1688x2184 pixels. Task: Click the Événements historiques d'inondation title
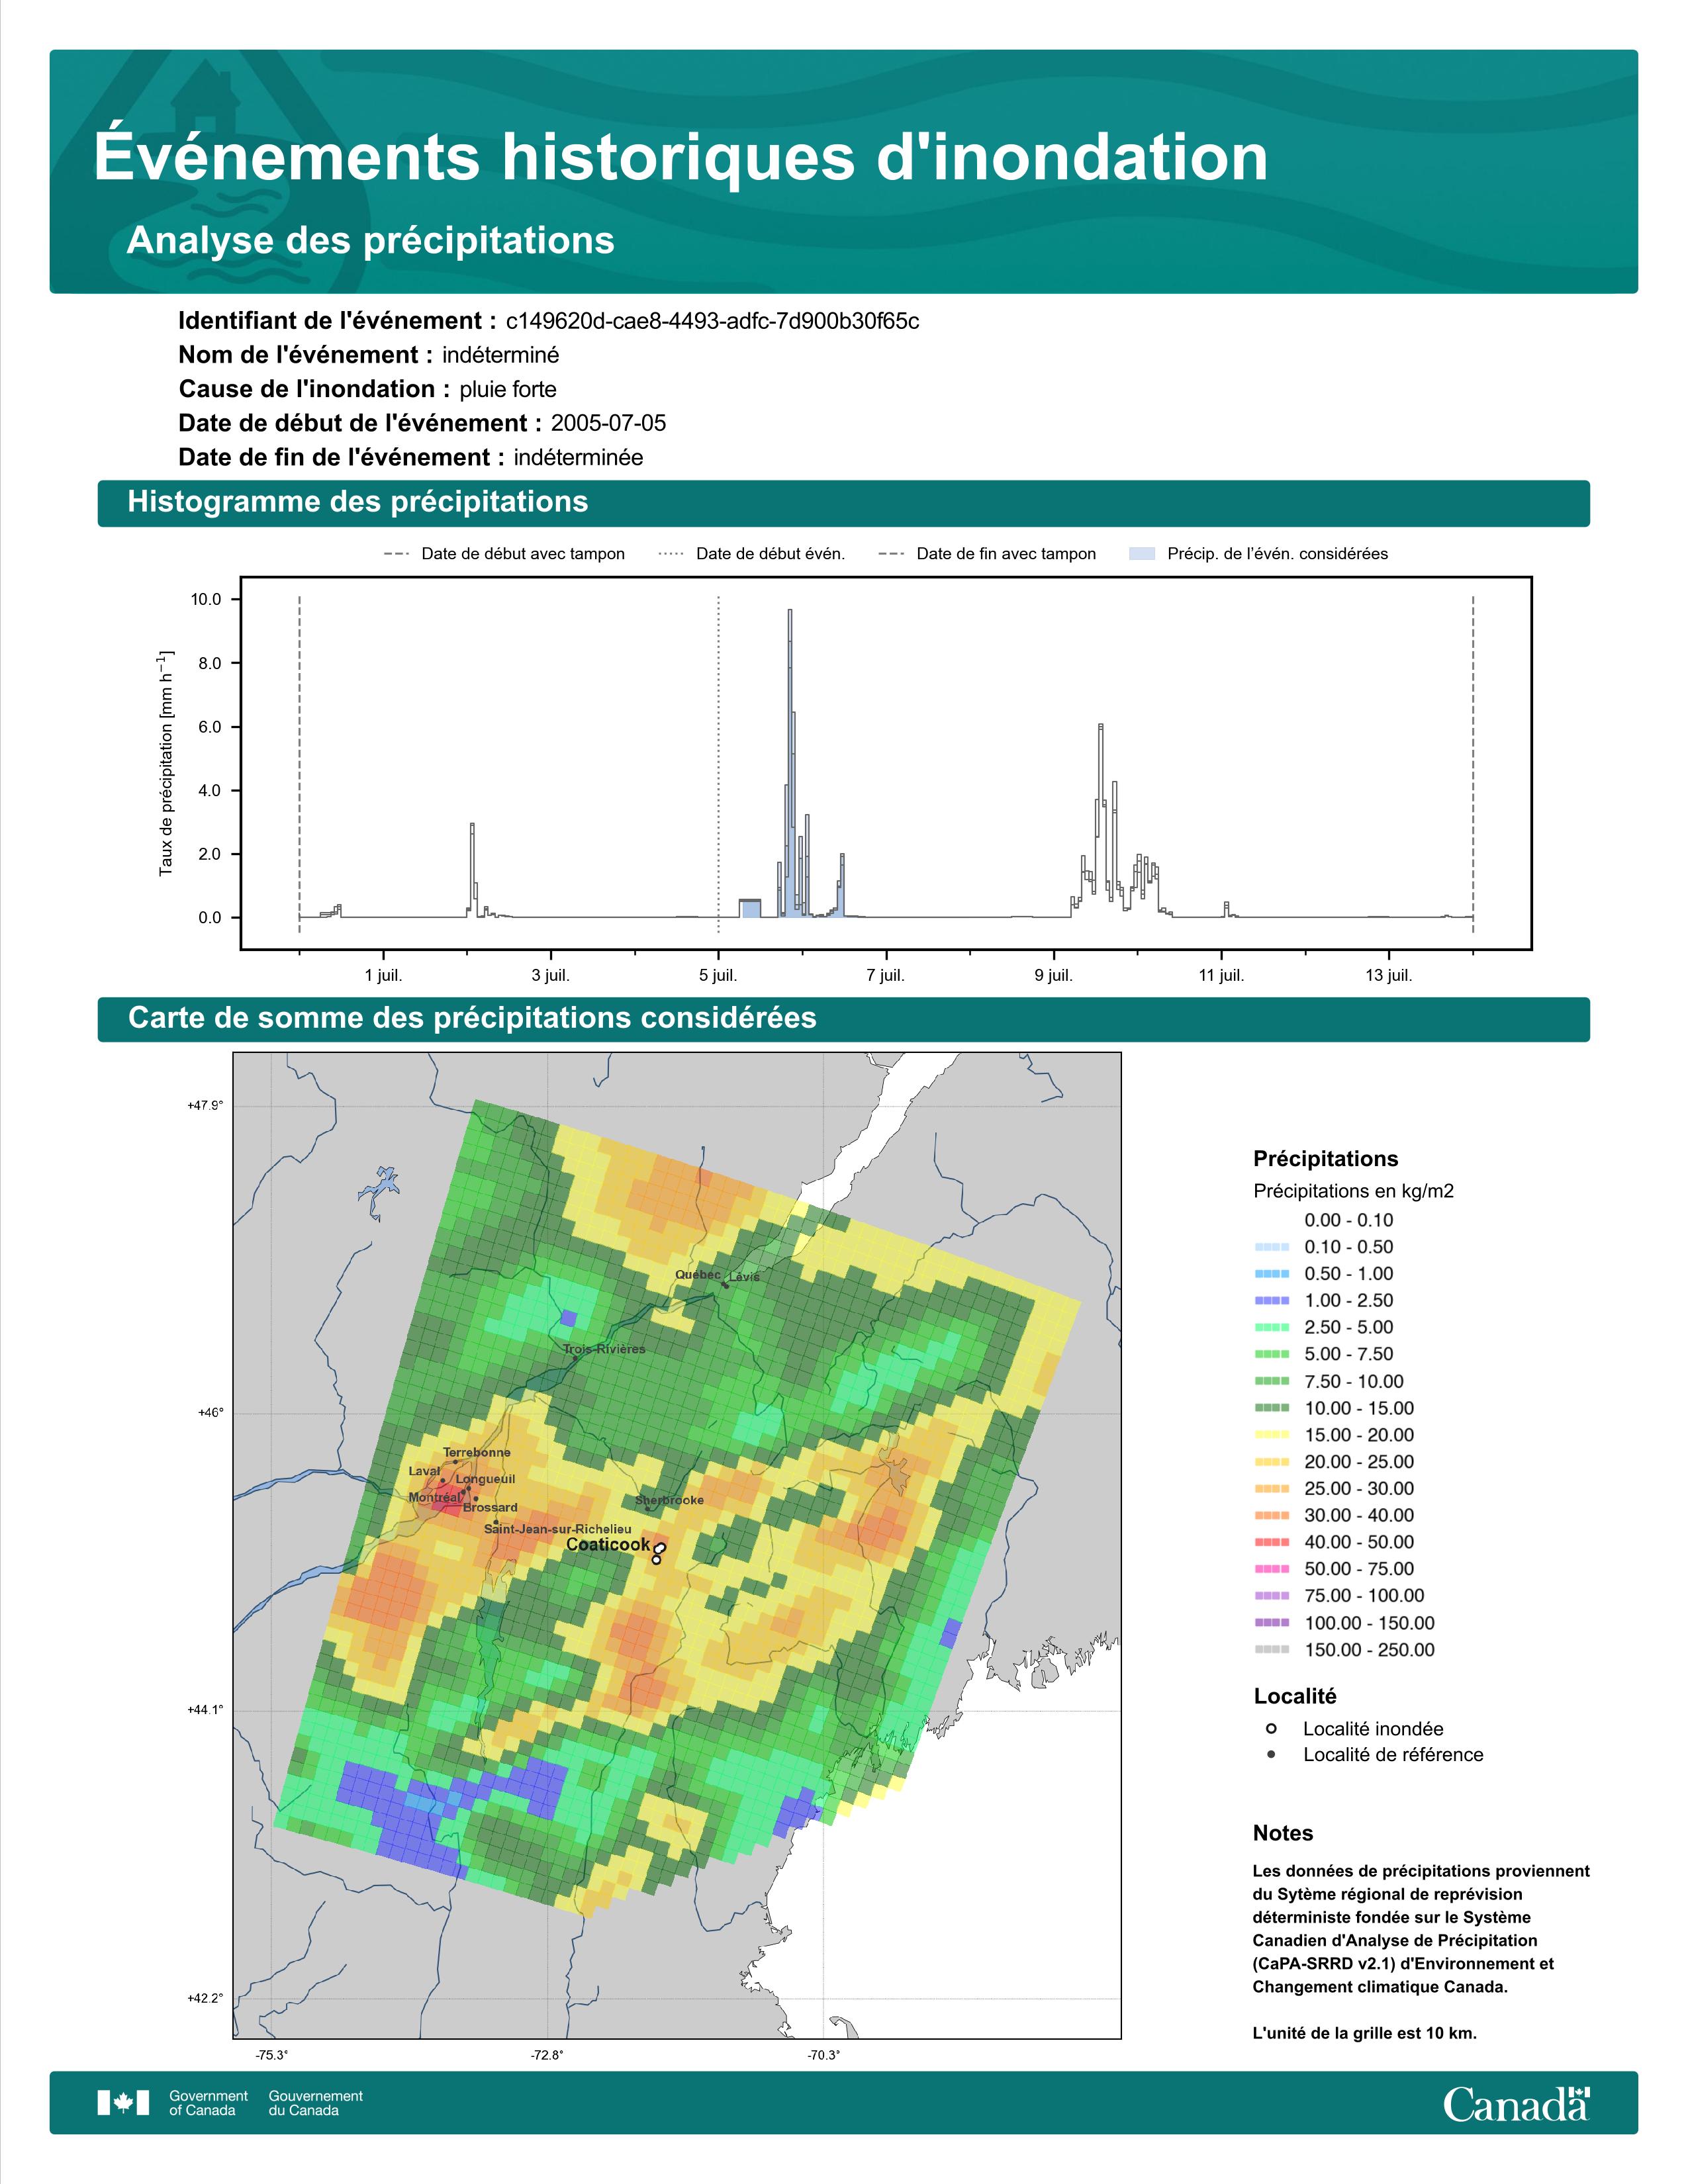pos(681,157)
